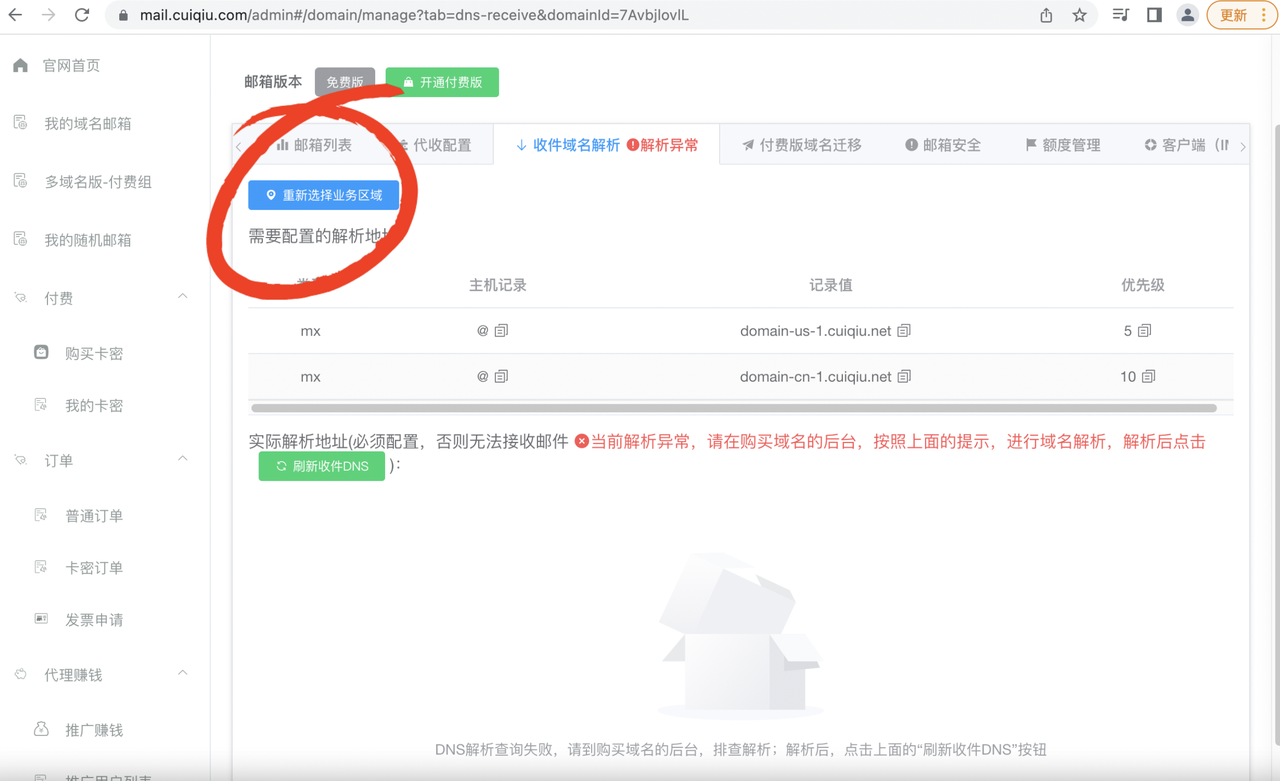Click the 记录值 column header
The image size is (1280, 781).
point(830,285)
